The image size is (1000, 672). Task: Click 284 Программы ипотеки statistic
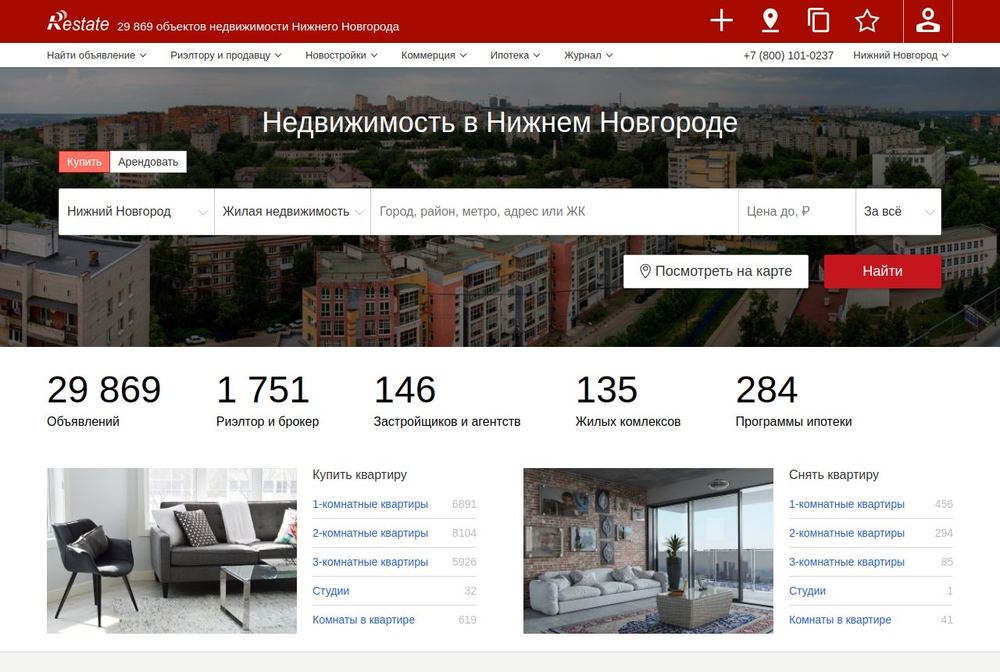[x=793, y=400]
